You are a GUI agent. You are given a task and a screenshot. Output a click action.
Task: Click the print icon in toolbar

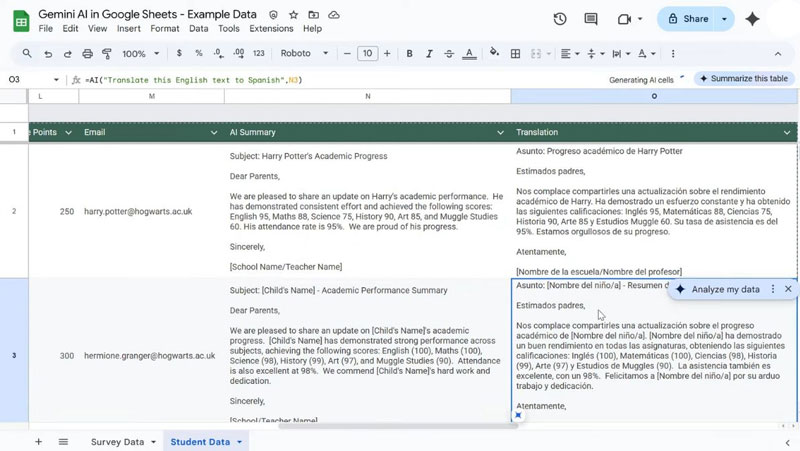88,54
